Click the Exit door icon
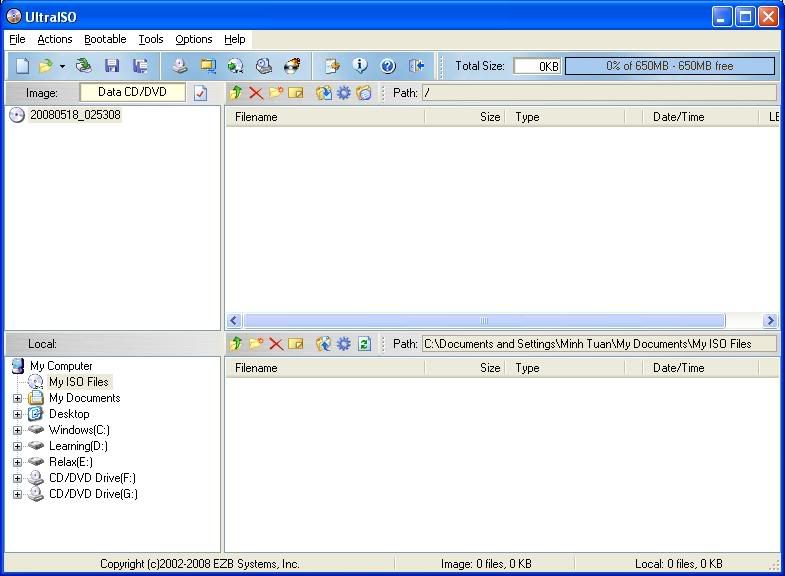The width and height of the screenshot is (785, 576). pos(417,66)
